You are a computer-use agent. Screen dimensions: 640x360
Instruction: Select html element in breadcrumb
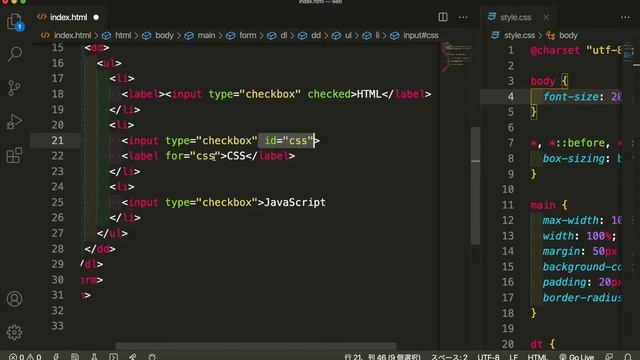[x=123, y=36]
